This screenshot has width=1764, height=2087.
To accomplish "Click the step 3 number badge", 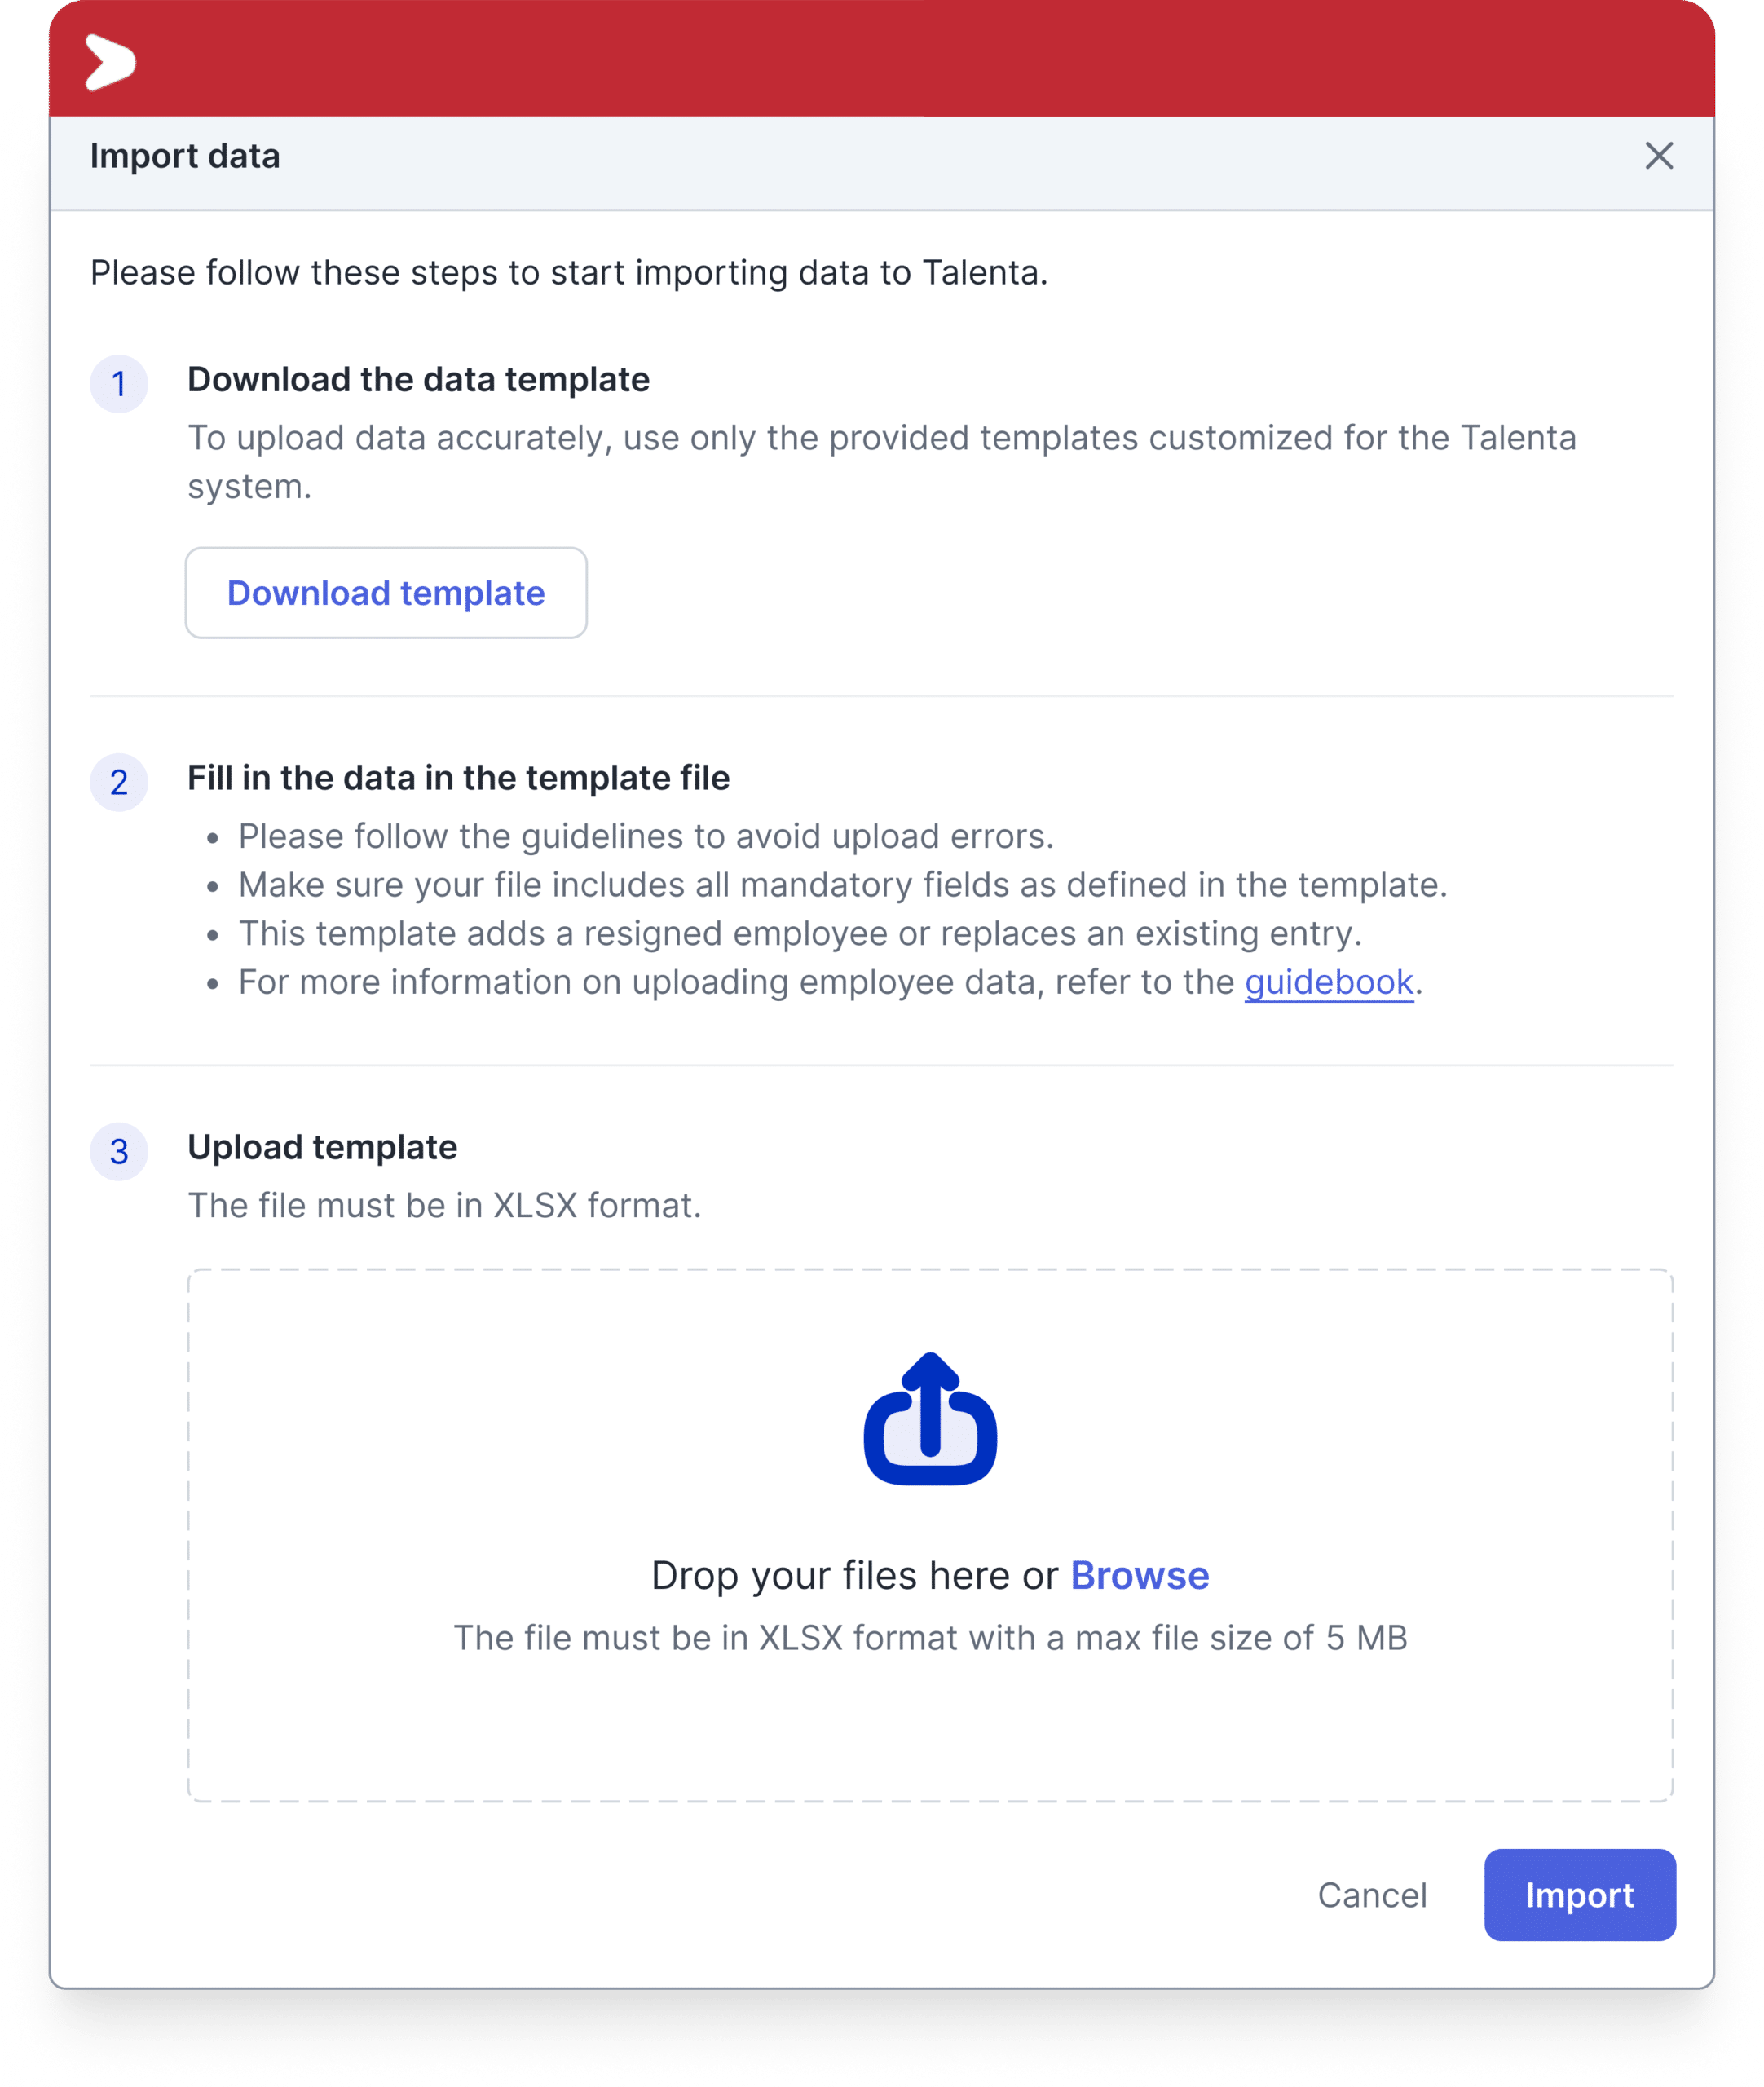I will coord(119,1151).
